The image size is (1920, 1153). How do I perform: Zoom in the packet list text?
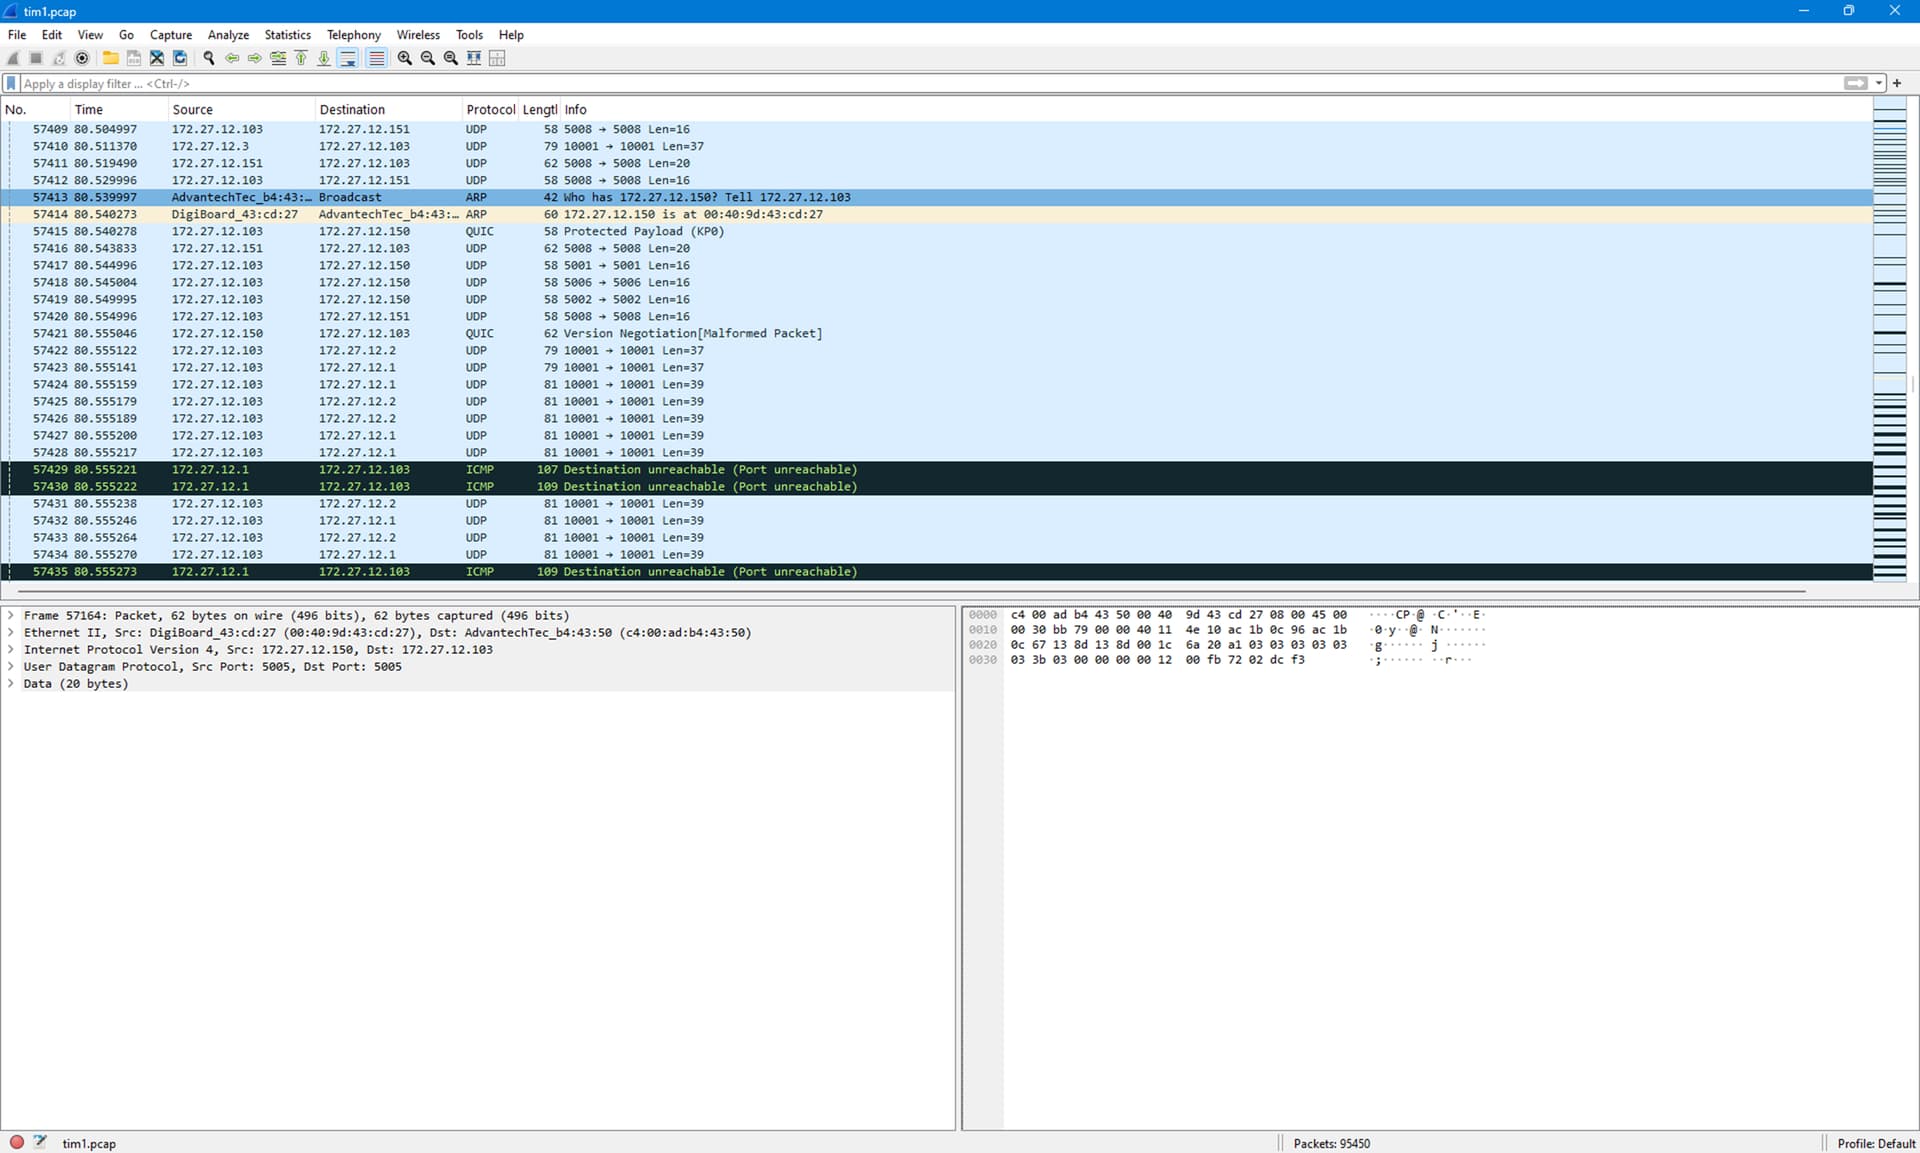[x=405, y=58]
